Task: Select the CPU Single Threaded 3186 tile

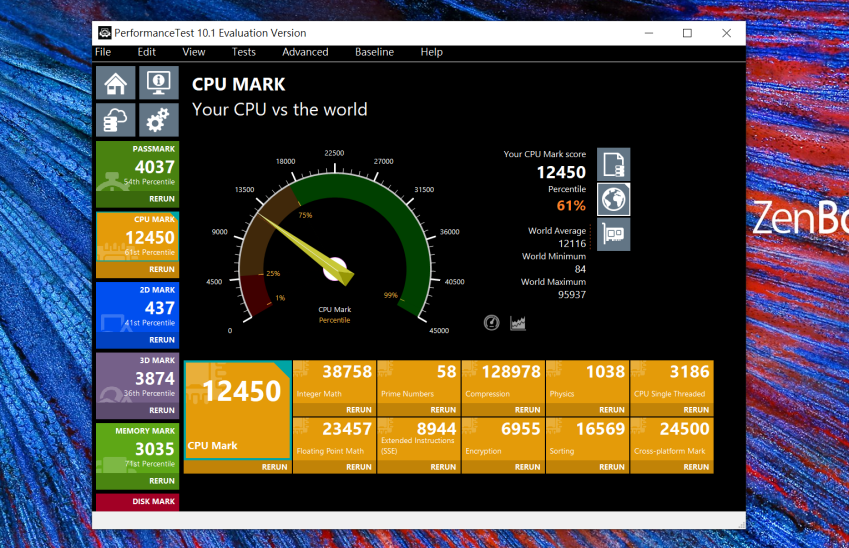Action: [672, 382]
